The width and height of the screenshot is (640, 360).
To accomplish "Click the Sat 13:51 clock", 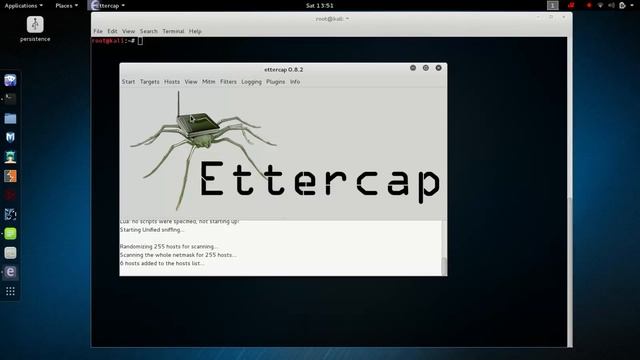I will pyautogui.click(x=320, y=5).
